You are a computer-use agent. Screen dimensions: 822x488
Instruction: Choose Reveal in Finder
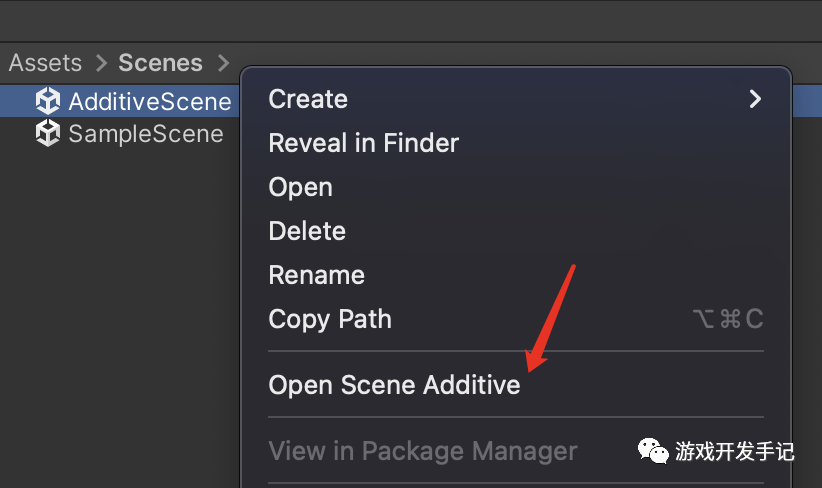[x=363, y=143]
